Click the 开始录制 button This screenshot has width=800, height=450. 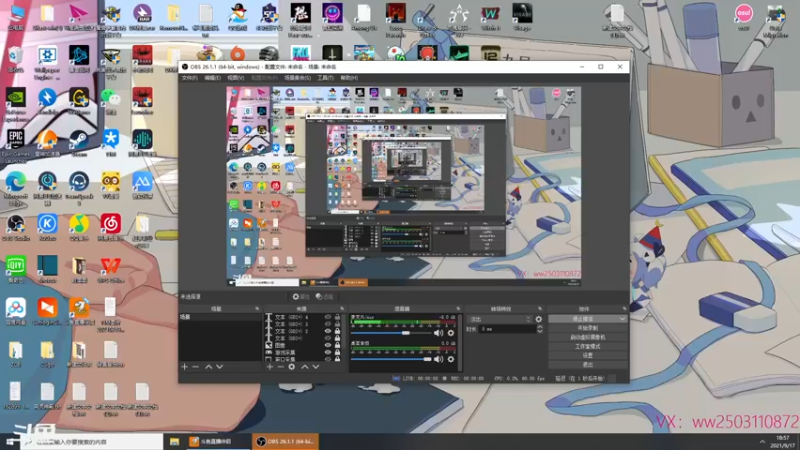tap(587, 328)
